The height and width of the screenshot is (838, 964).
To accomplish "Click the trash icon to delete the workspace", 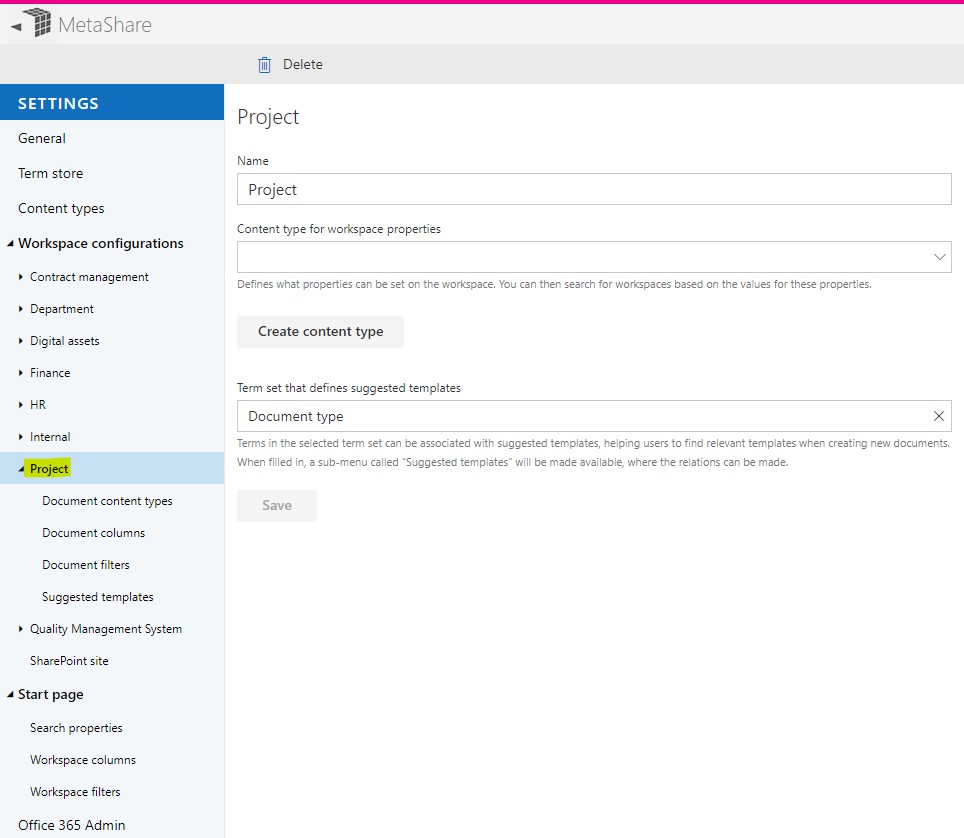I will click(x=264, y=64).
